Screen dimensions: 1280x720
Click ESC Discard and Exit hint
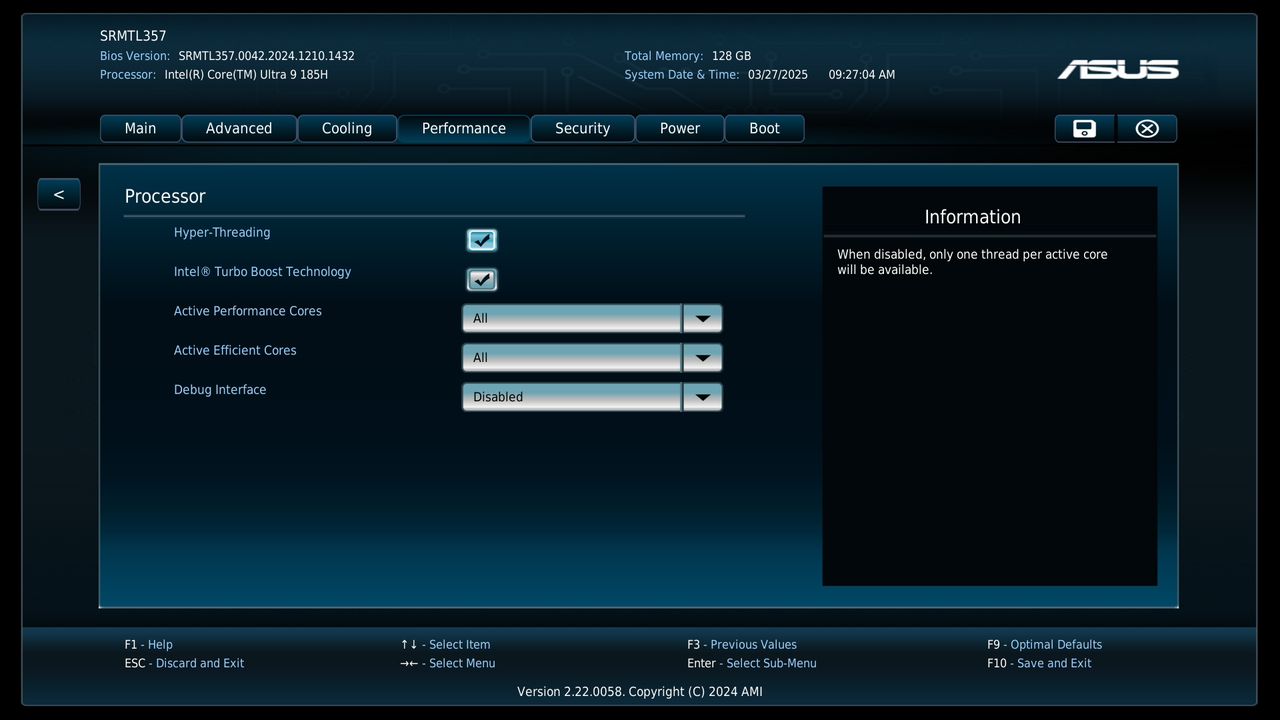185,664
